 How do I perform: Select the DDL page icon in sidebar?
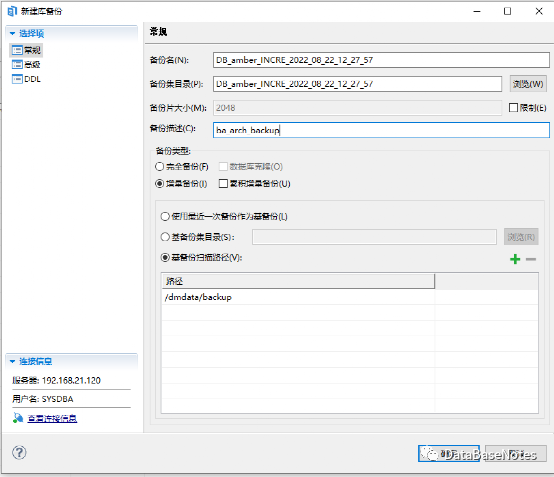click(x=17, y=79)
